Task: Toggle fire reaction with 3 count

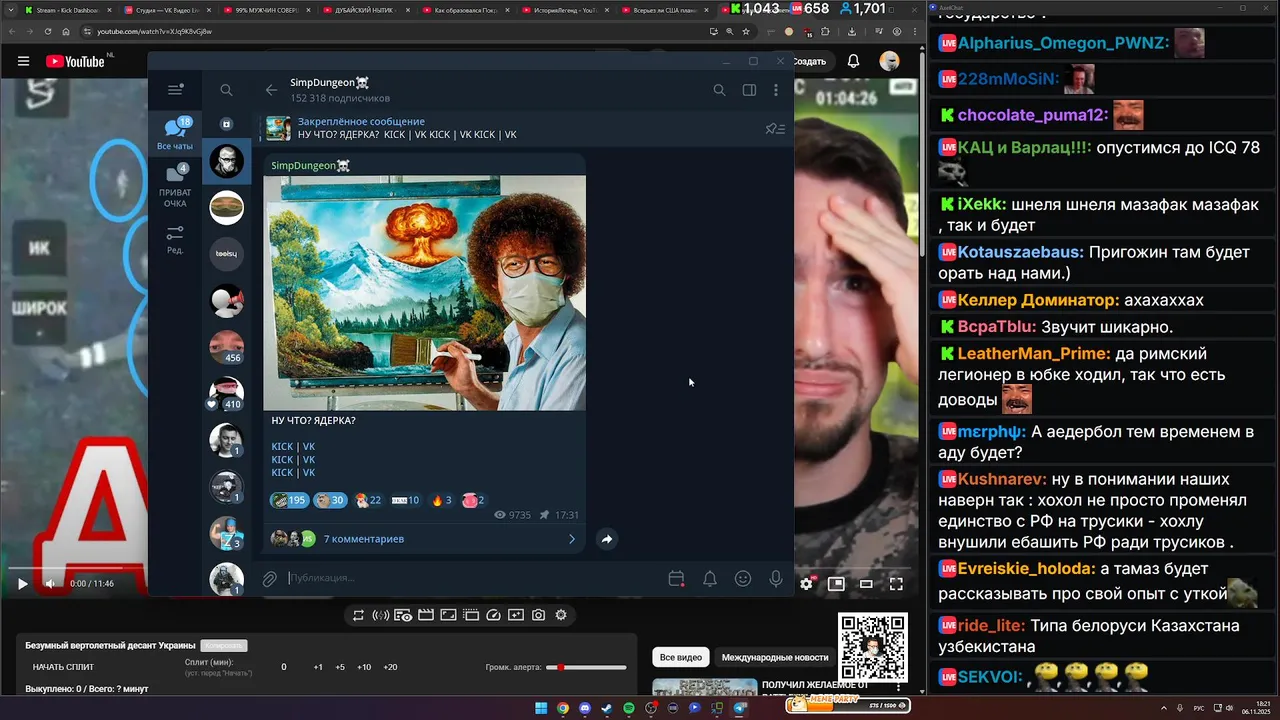Action: pos(441,500)
